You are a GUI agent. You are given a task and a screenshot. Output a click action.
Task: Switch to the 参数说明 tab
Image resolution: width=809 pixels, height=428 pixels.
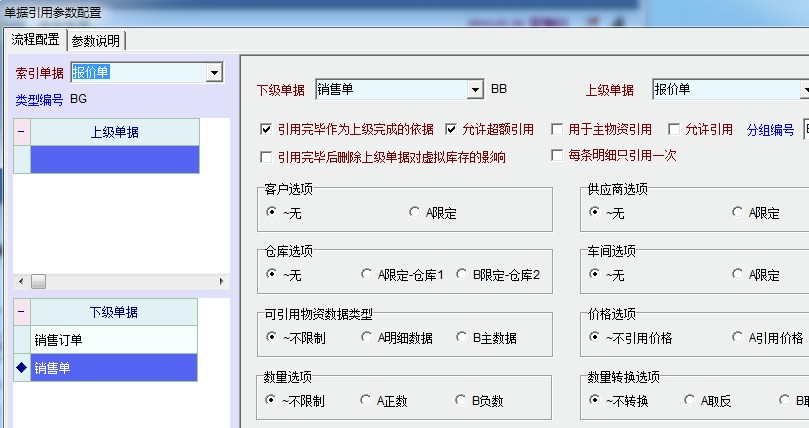(97, 41)
